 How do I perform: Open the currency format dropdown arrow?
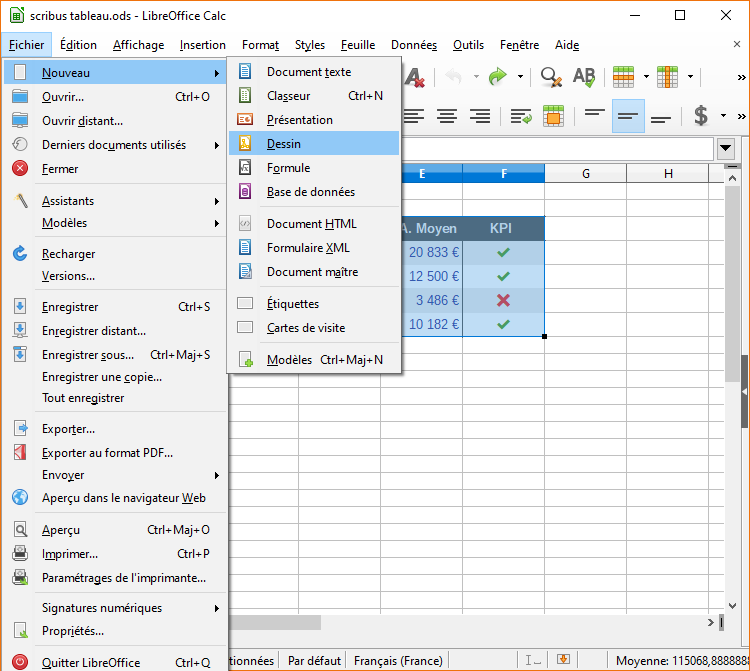pyautogui.click(x=723, y=116)
